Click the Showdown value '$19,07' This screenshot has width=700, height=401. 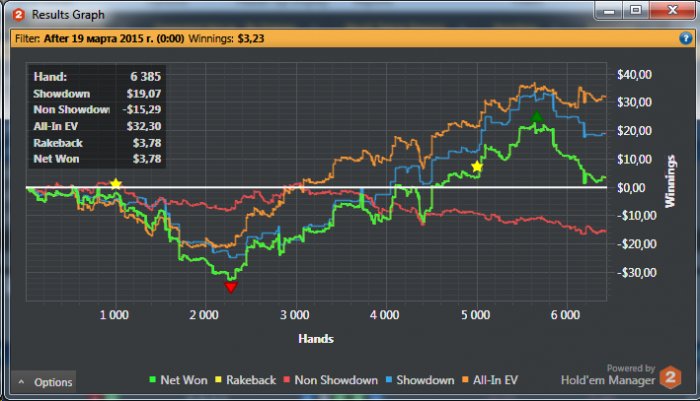144,93
